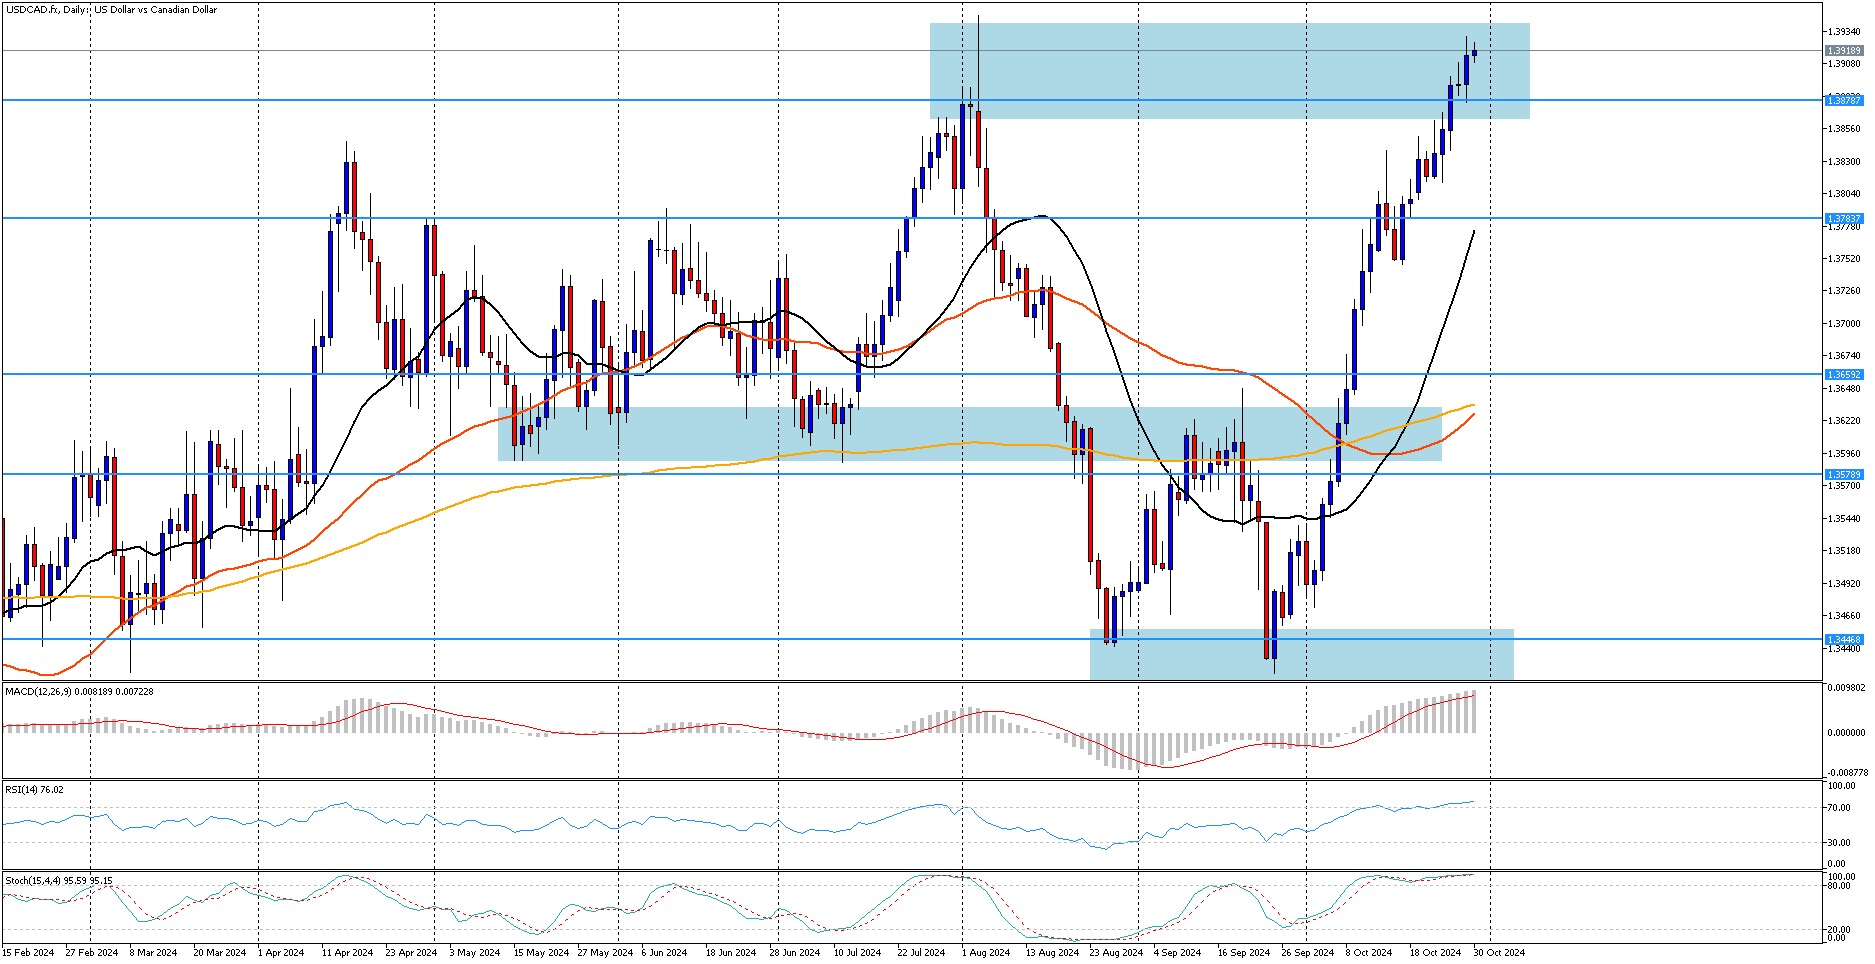Click the MACD 0.000000 zero level scale value

[x=1846, y=732]
